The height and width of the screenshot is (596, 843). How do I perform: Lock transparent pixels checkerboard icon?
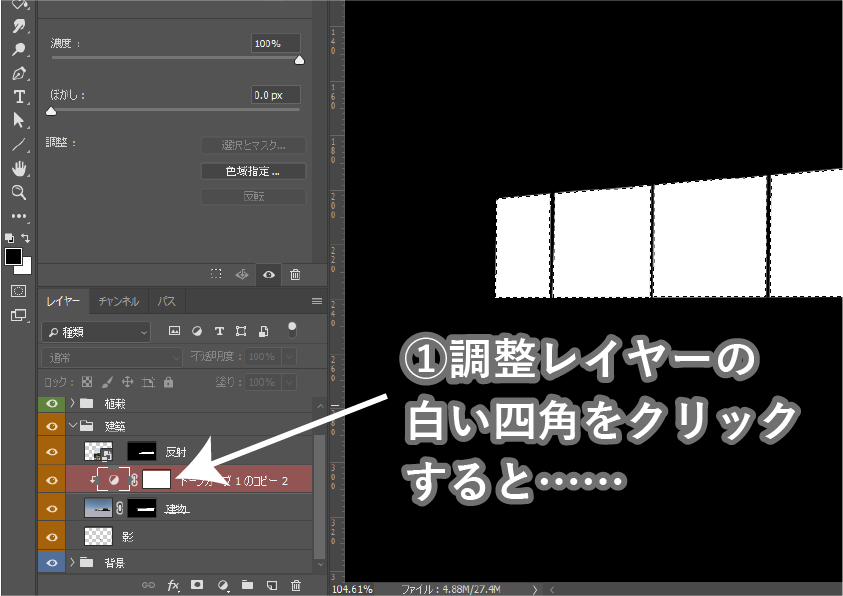pyautogui.click(x=87, y=382)
